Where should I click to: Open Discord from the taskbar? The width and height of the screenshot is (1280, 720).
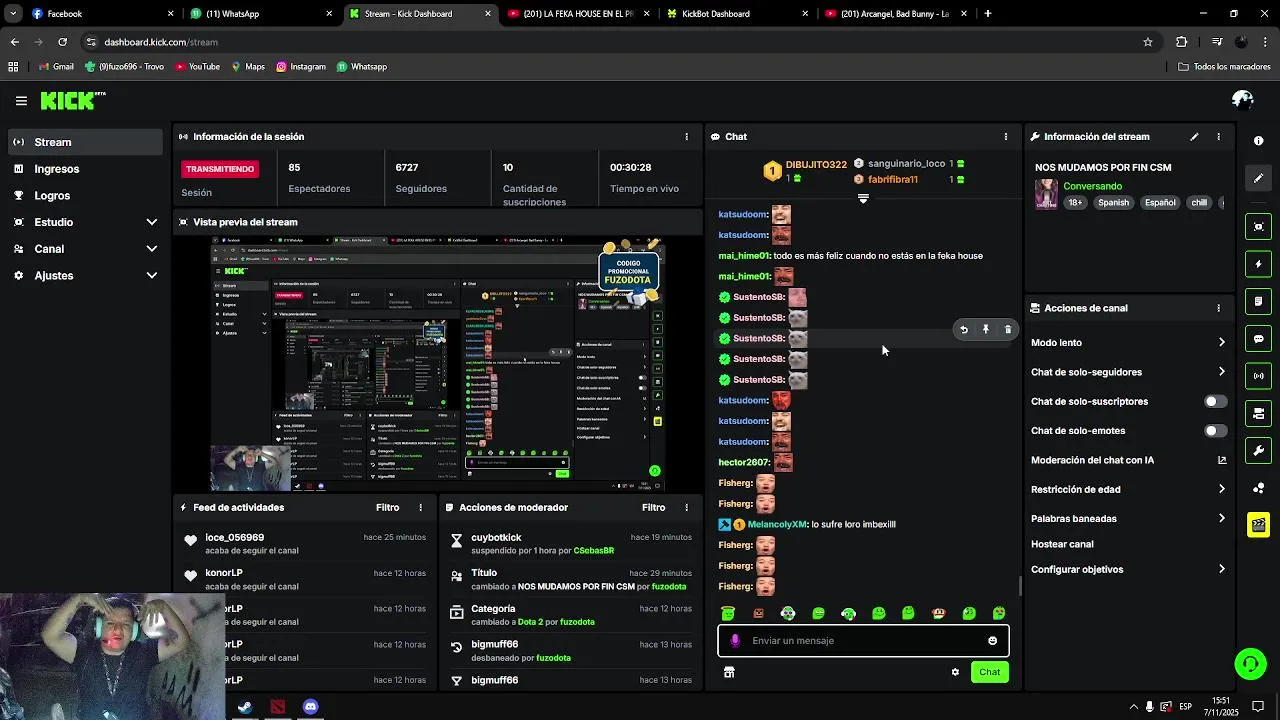point(310,707)
